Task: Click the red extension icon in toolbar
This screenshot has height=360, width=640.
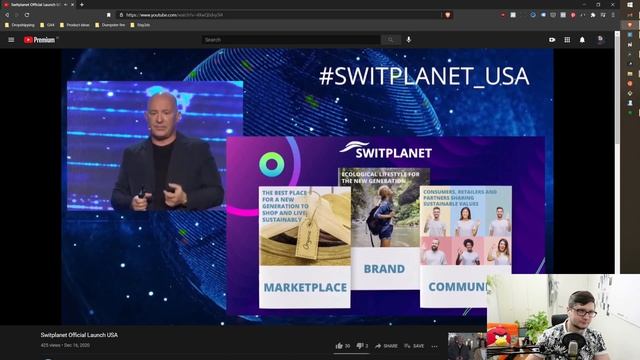Action: [x=503, y=15]
